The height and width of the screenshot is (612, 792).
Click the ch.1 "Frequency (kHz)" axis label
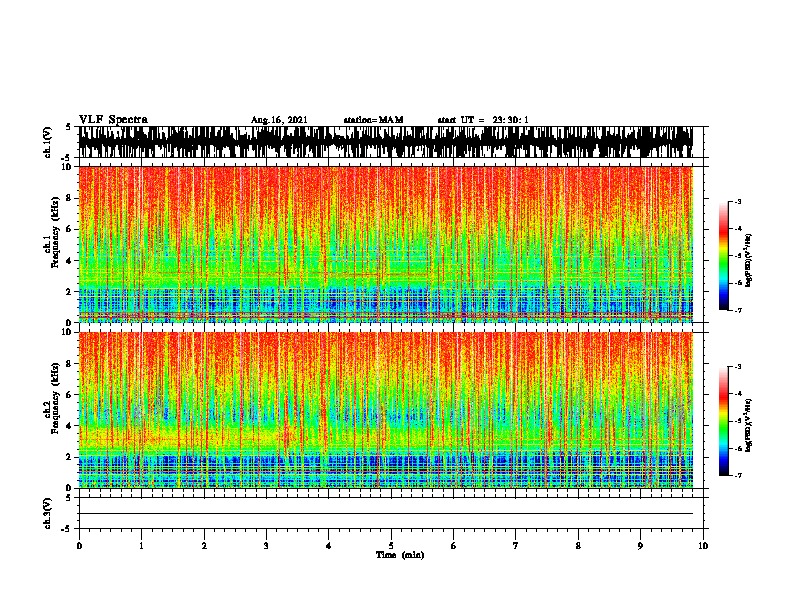pyautogui.click(x=55, y=233)
